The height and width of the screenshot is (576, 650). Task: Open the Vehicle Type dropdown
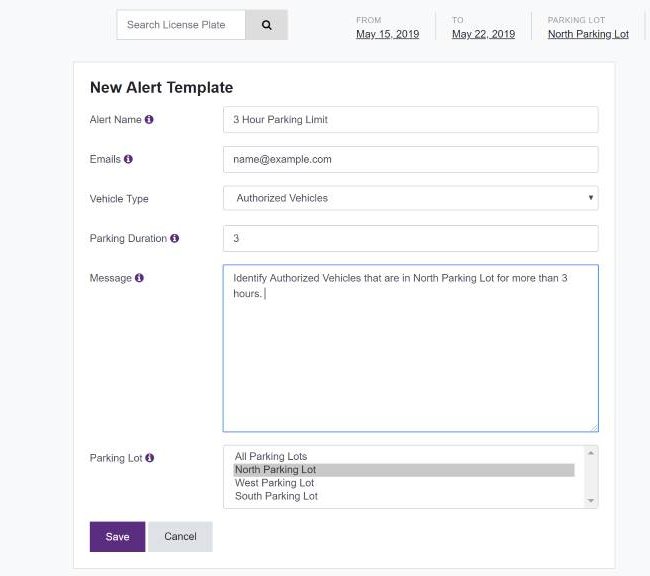click(410, 198)
